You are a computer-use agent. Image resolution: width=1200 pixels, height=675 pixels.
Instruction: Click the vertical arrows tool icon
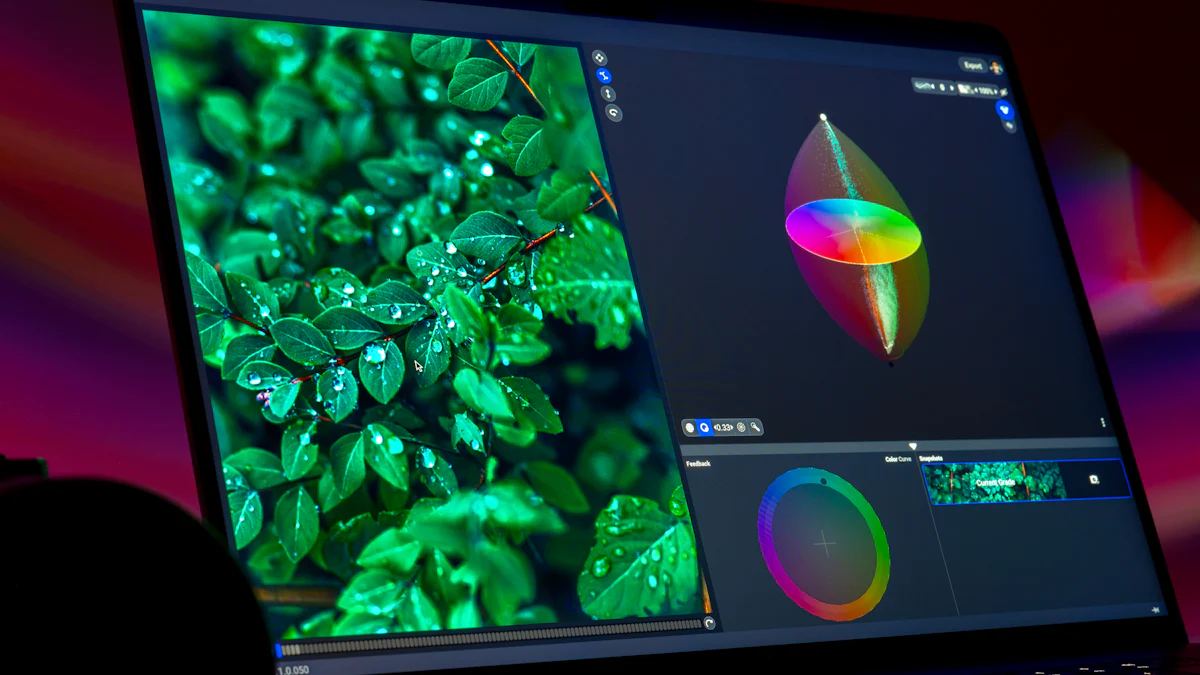[608, 95]
